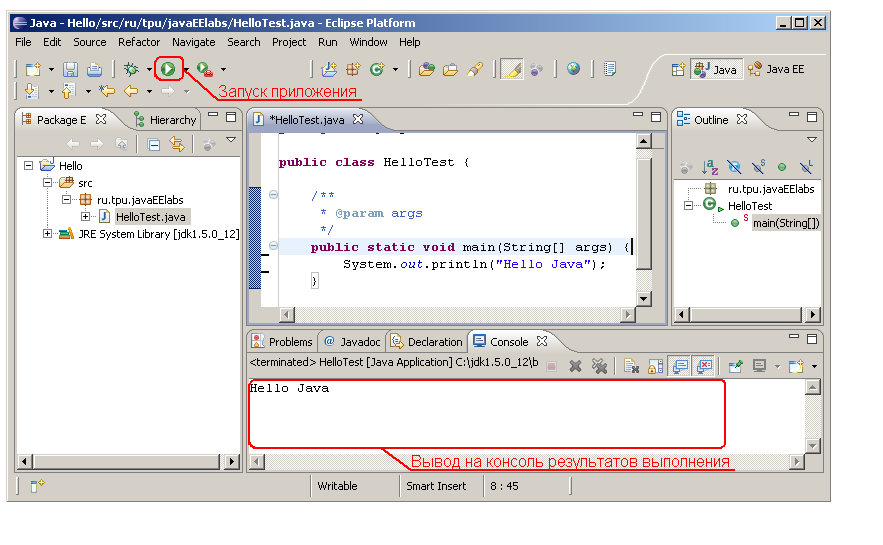Collapse HelloTest class in the Outline
The image size is (883, 545).
coord(688,206)
